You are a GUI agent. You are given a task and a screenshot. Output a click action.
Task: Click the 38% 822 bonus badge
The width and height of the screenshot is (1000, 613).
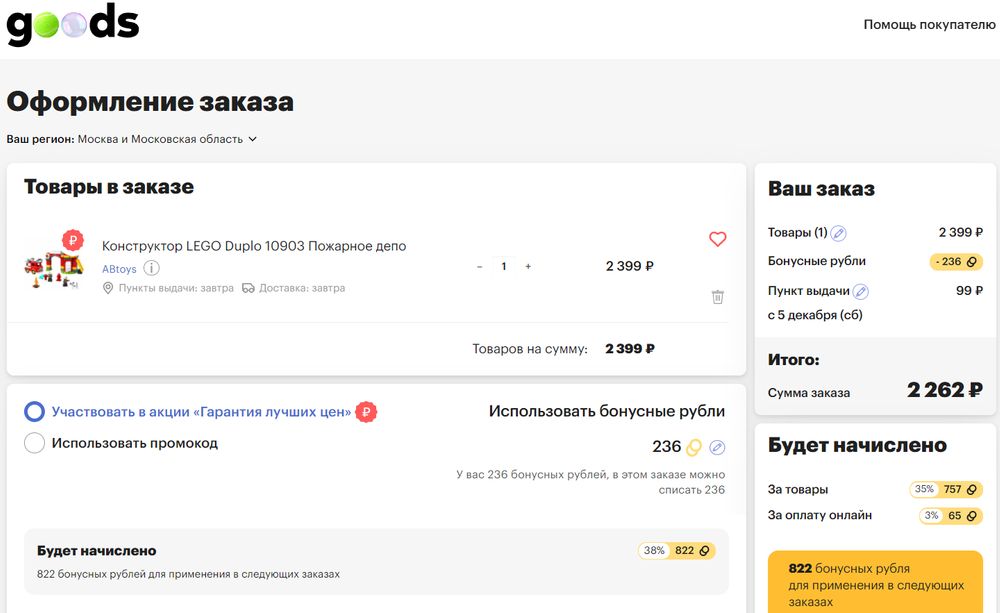click(677, 551)
